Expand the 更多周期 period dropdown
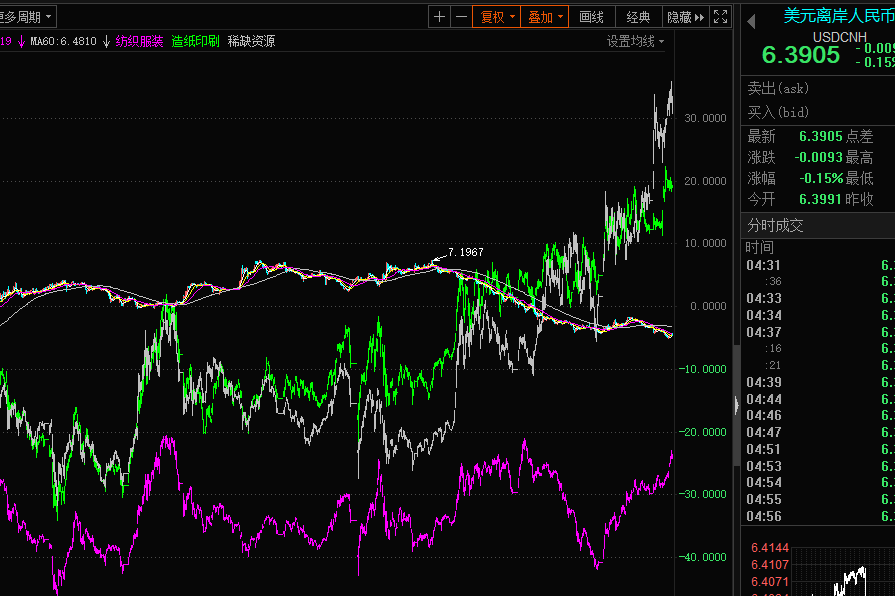895x596 pixels. tap(28, 17)
